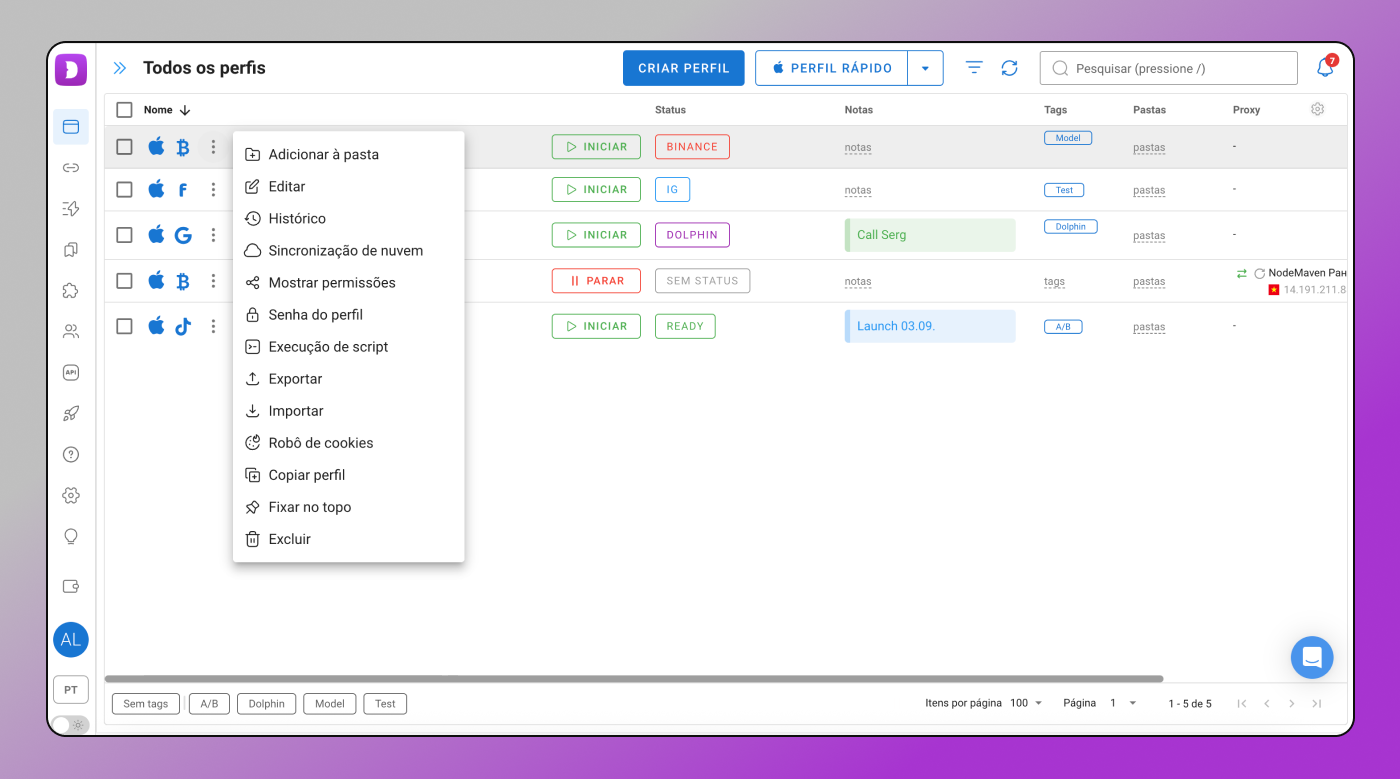
Task: Refresh the profiles list
Action: click(1010, 68)
